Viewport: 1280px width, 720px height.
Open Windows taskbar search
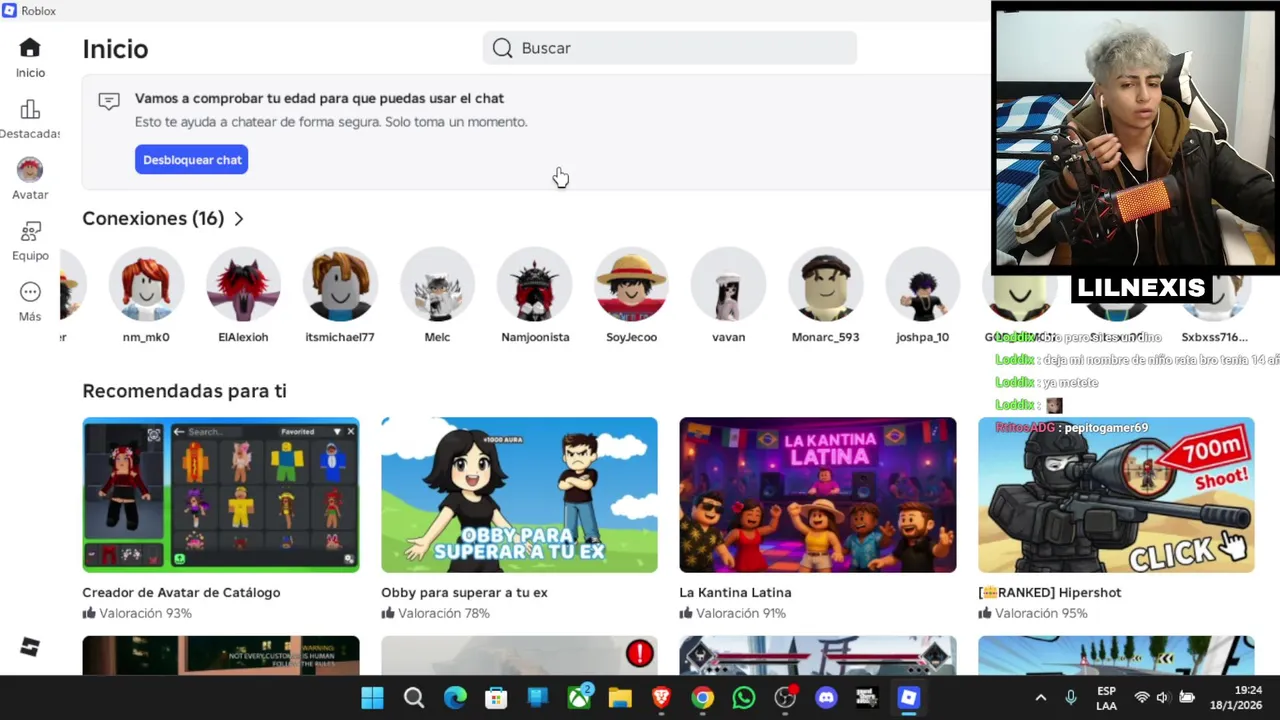(x=413, y=698)
